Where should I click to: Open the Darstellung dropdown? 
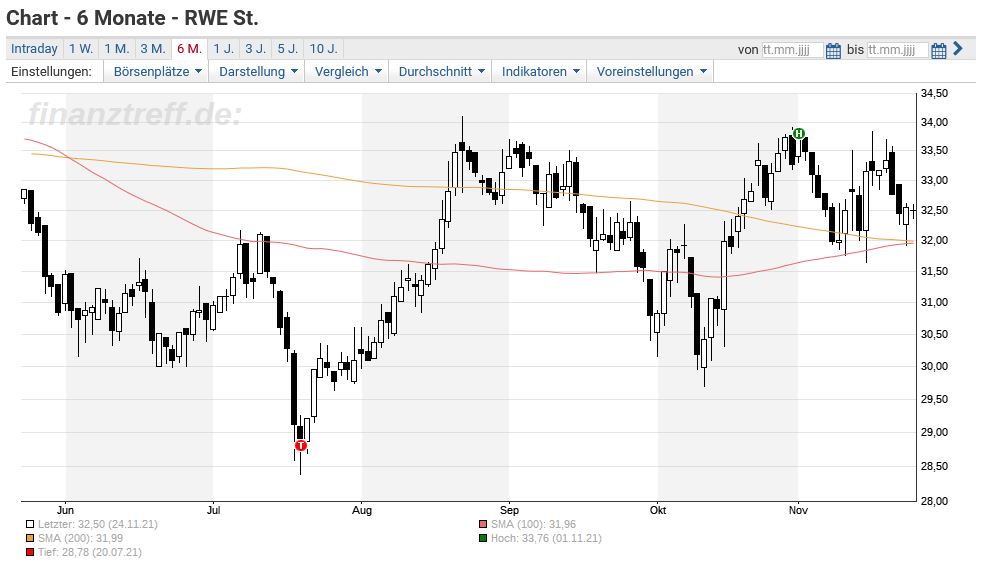pos(258,71)
